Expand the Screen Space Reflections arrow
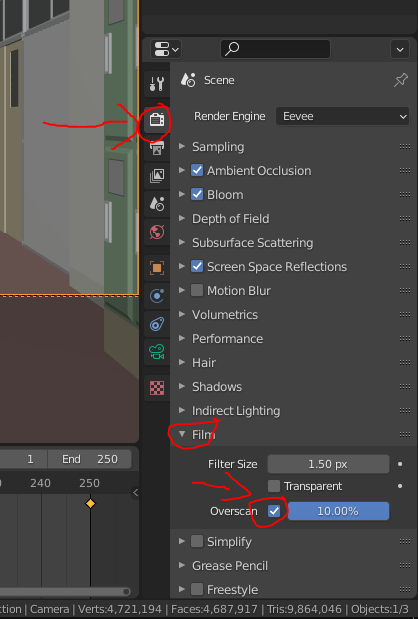Screen dimensions: 418x619 (182, 266)
